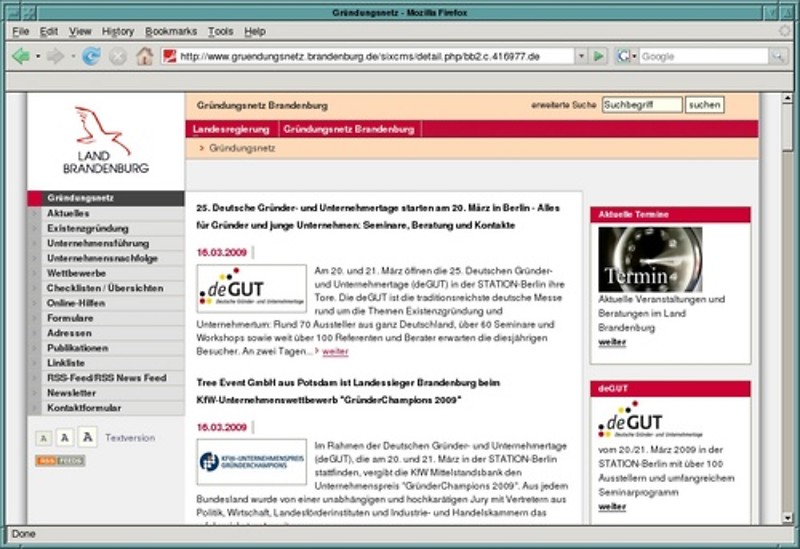
Task: Click the Firefox activity throbber icon
Action: click(x=785, y=31)
